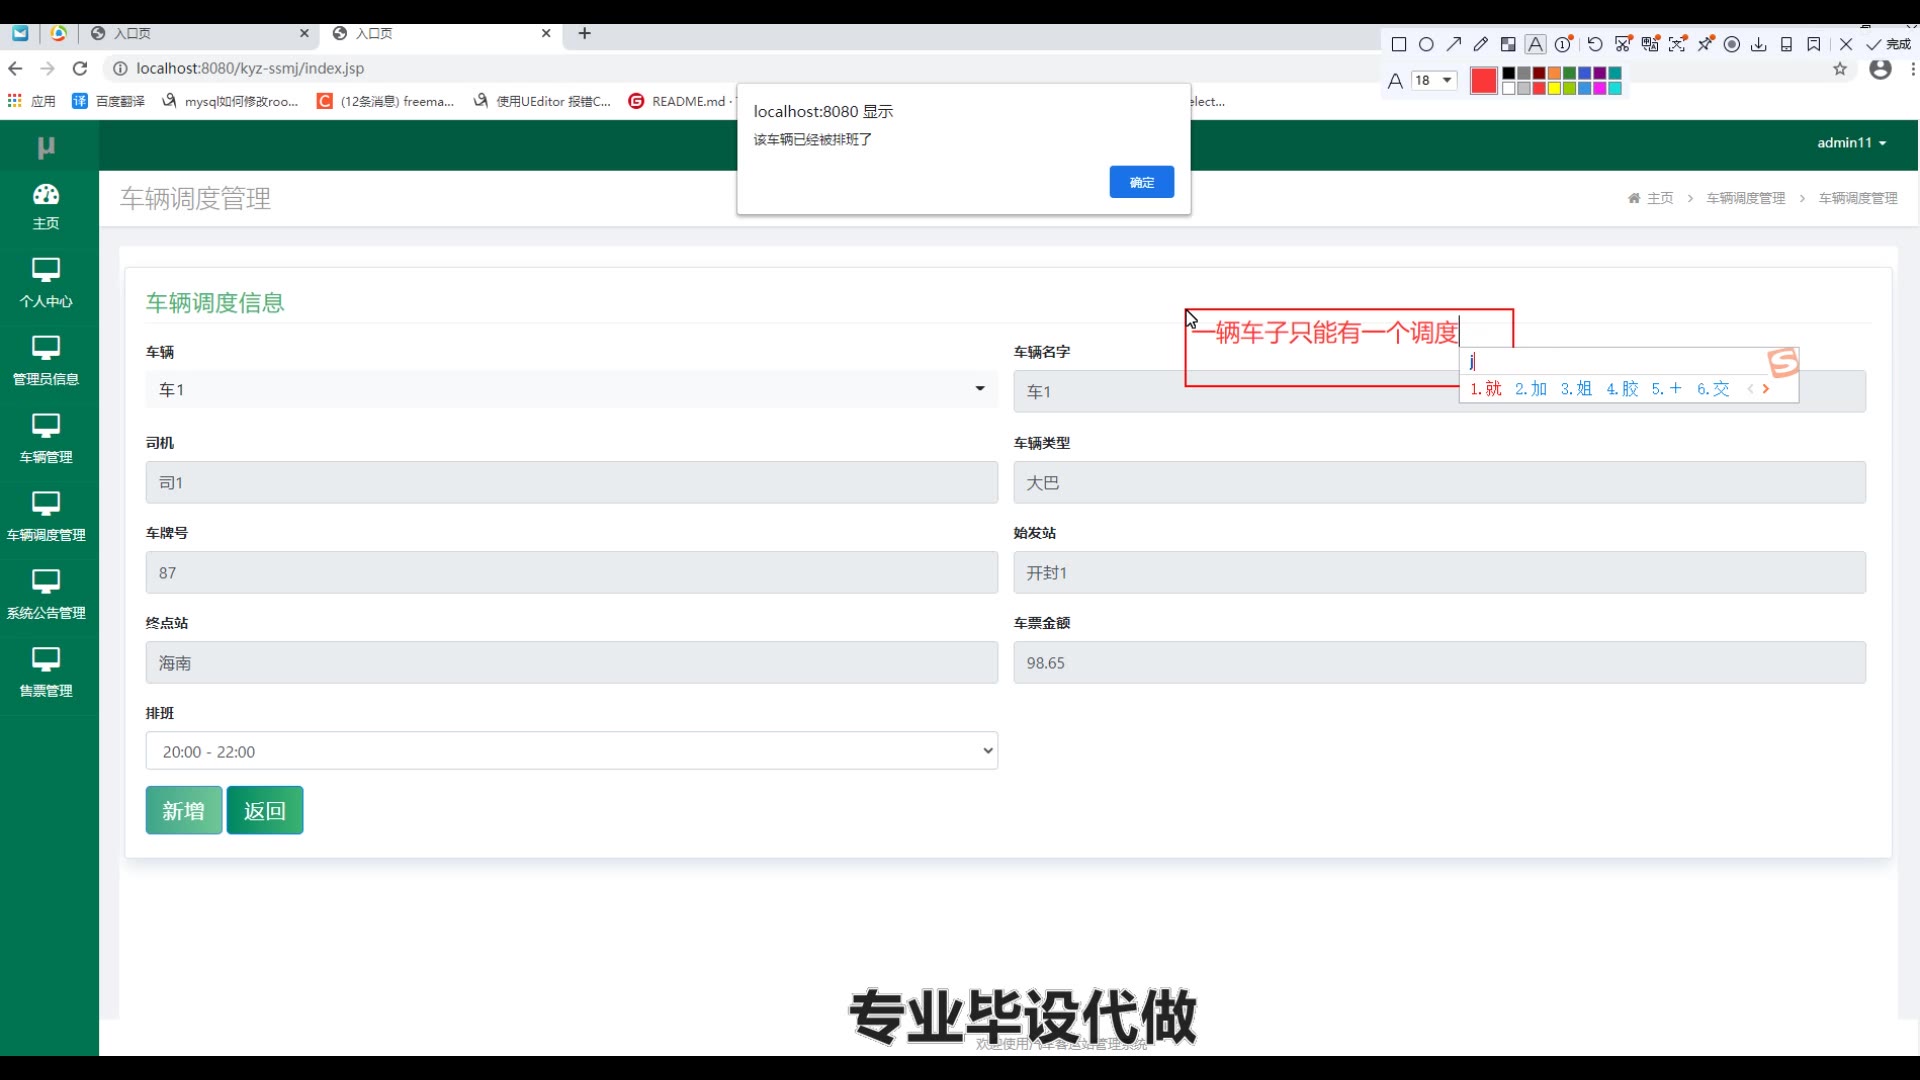Open the 排班 time slot dropdown
Viewport: 1920px width, 1080px height.
[x=571, y=751]
